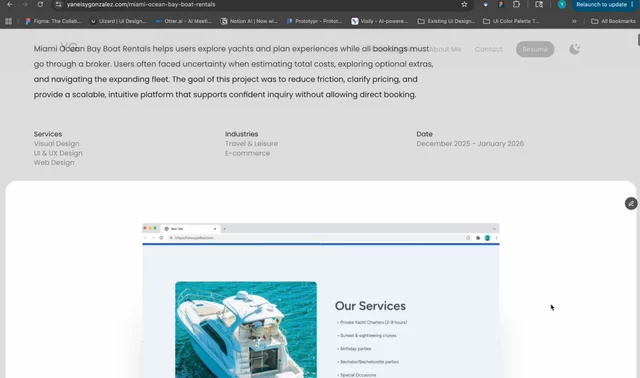Bookmark this page with the star icon
This screenshot has width=640, height=378.
click(464, 4)
